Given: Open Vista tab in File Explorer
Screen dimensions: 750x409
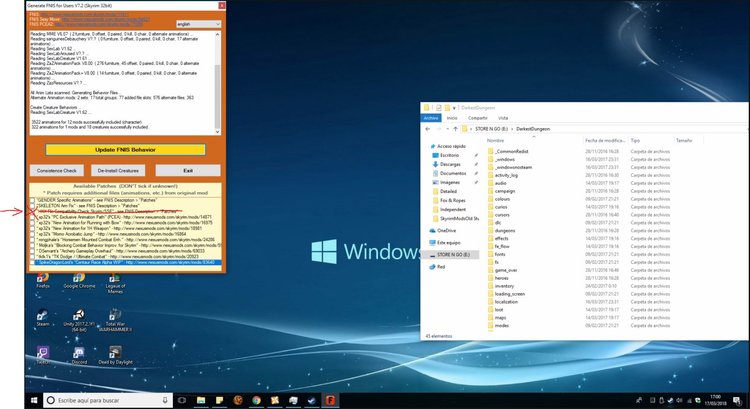Looking at the screenshot, I should pos(503,118).
